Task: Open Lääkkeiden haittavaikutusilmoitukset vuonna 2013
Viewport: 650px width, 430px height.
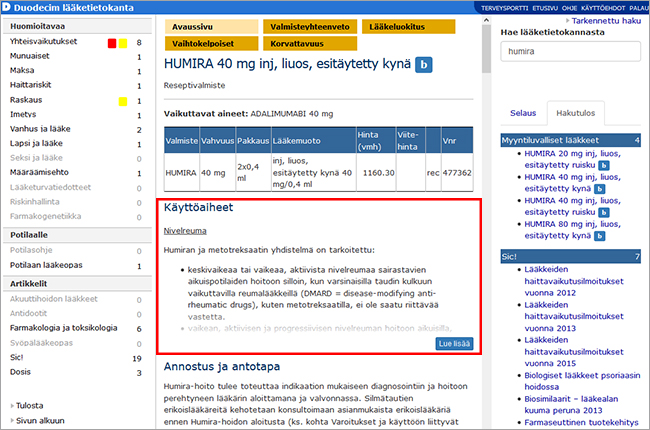Action: click(574, 316)
